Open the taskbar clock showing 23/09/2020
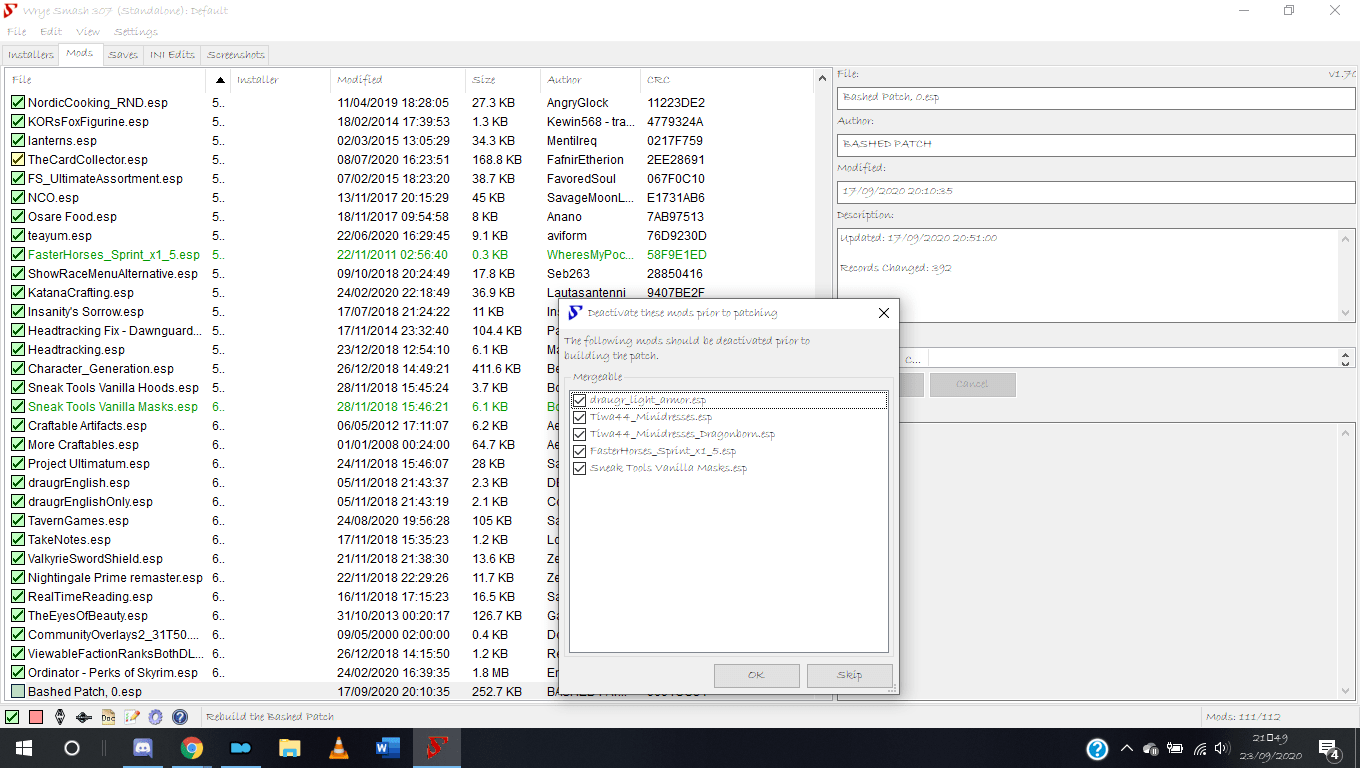1360x768 pixels. (1270, 748)
